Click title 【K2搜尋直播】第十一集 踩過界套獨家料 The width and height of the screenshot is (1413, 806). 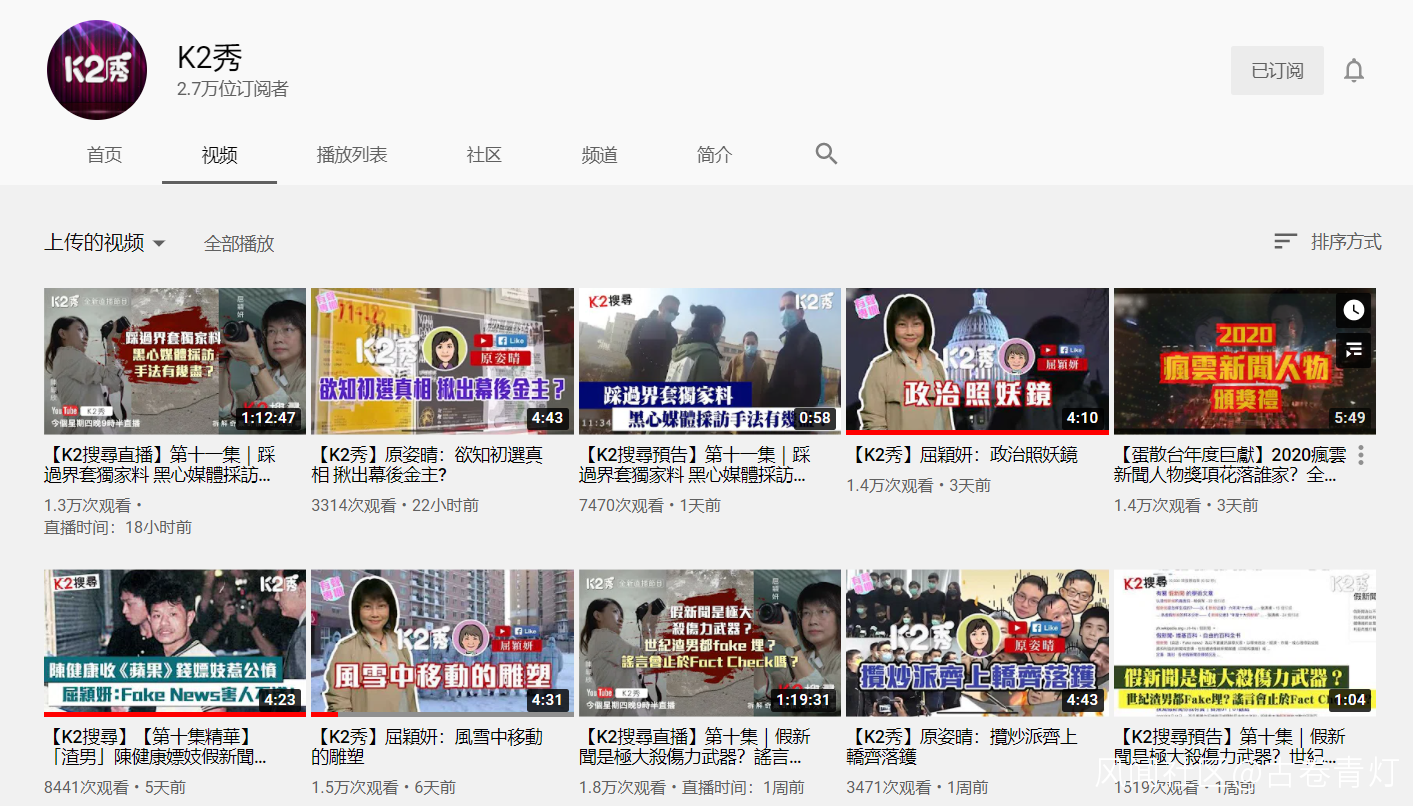[x=160, y=465]
